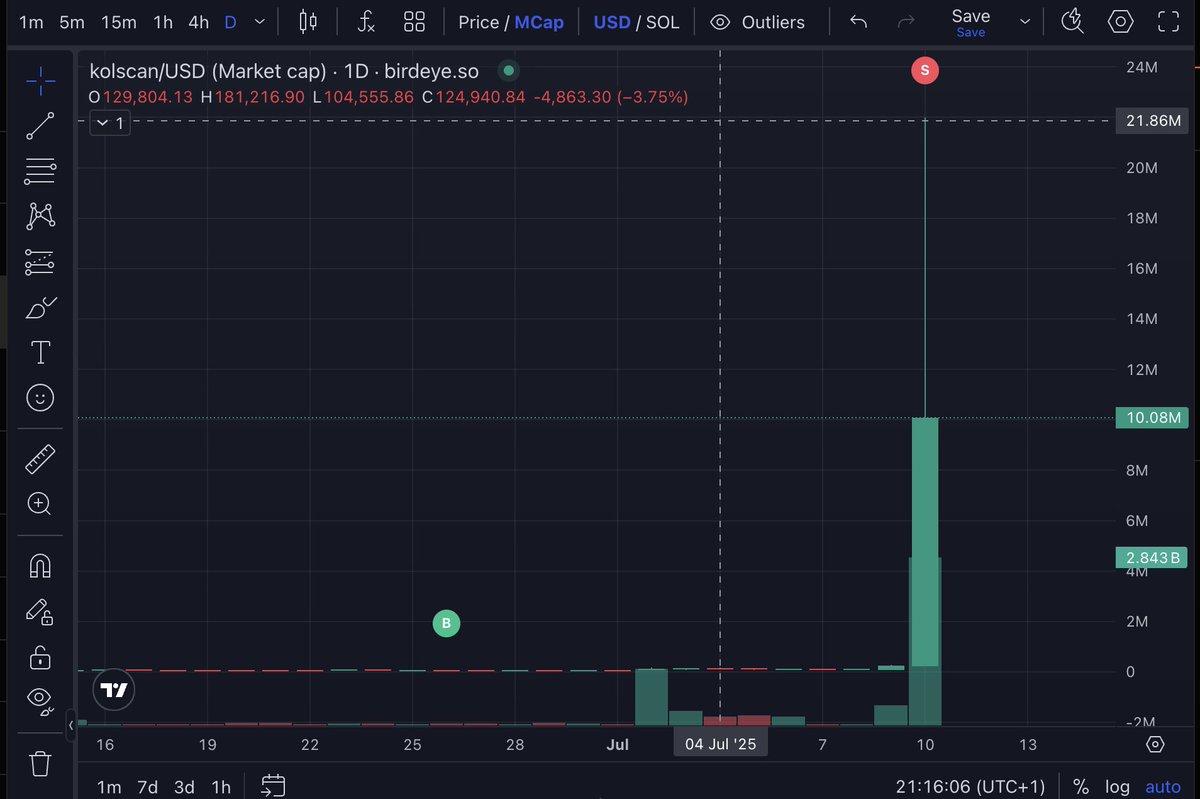
Task: Toggle log scale mode
Action: 1117,787
